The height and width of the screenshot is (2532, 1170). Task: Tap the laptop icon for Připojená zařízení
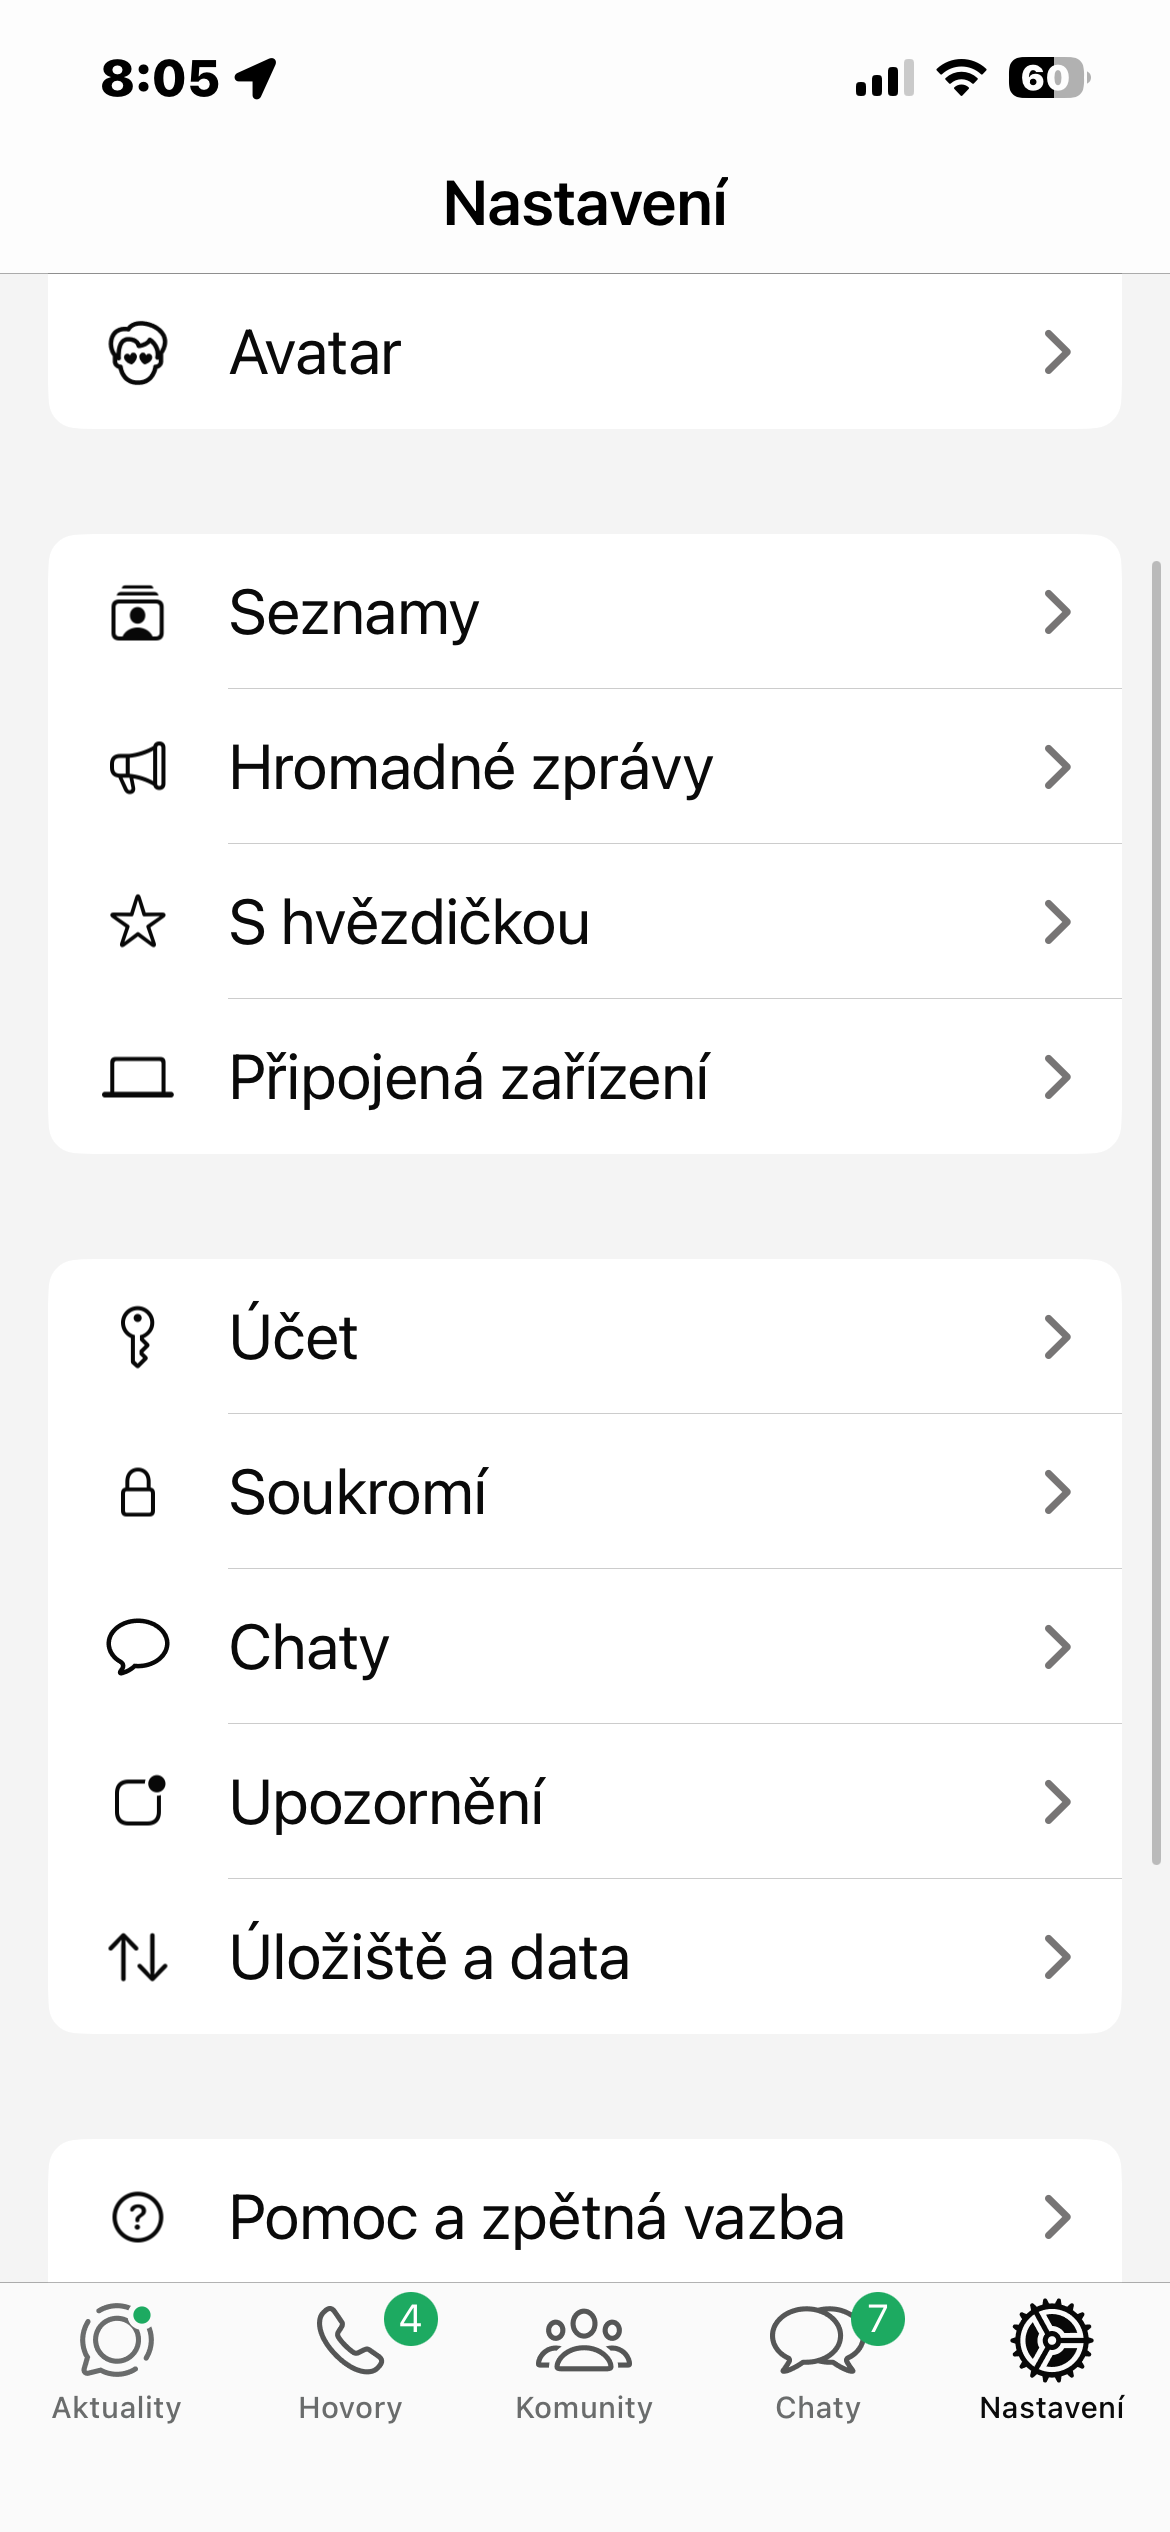pos(138,1078)
